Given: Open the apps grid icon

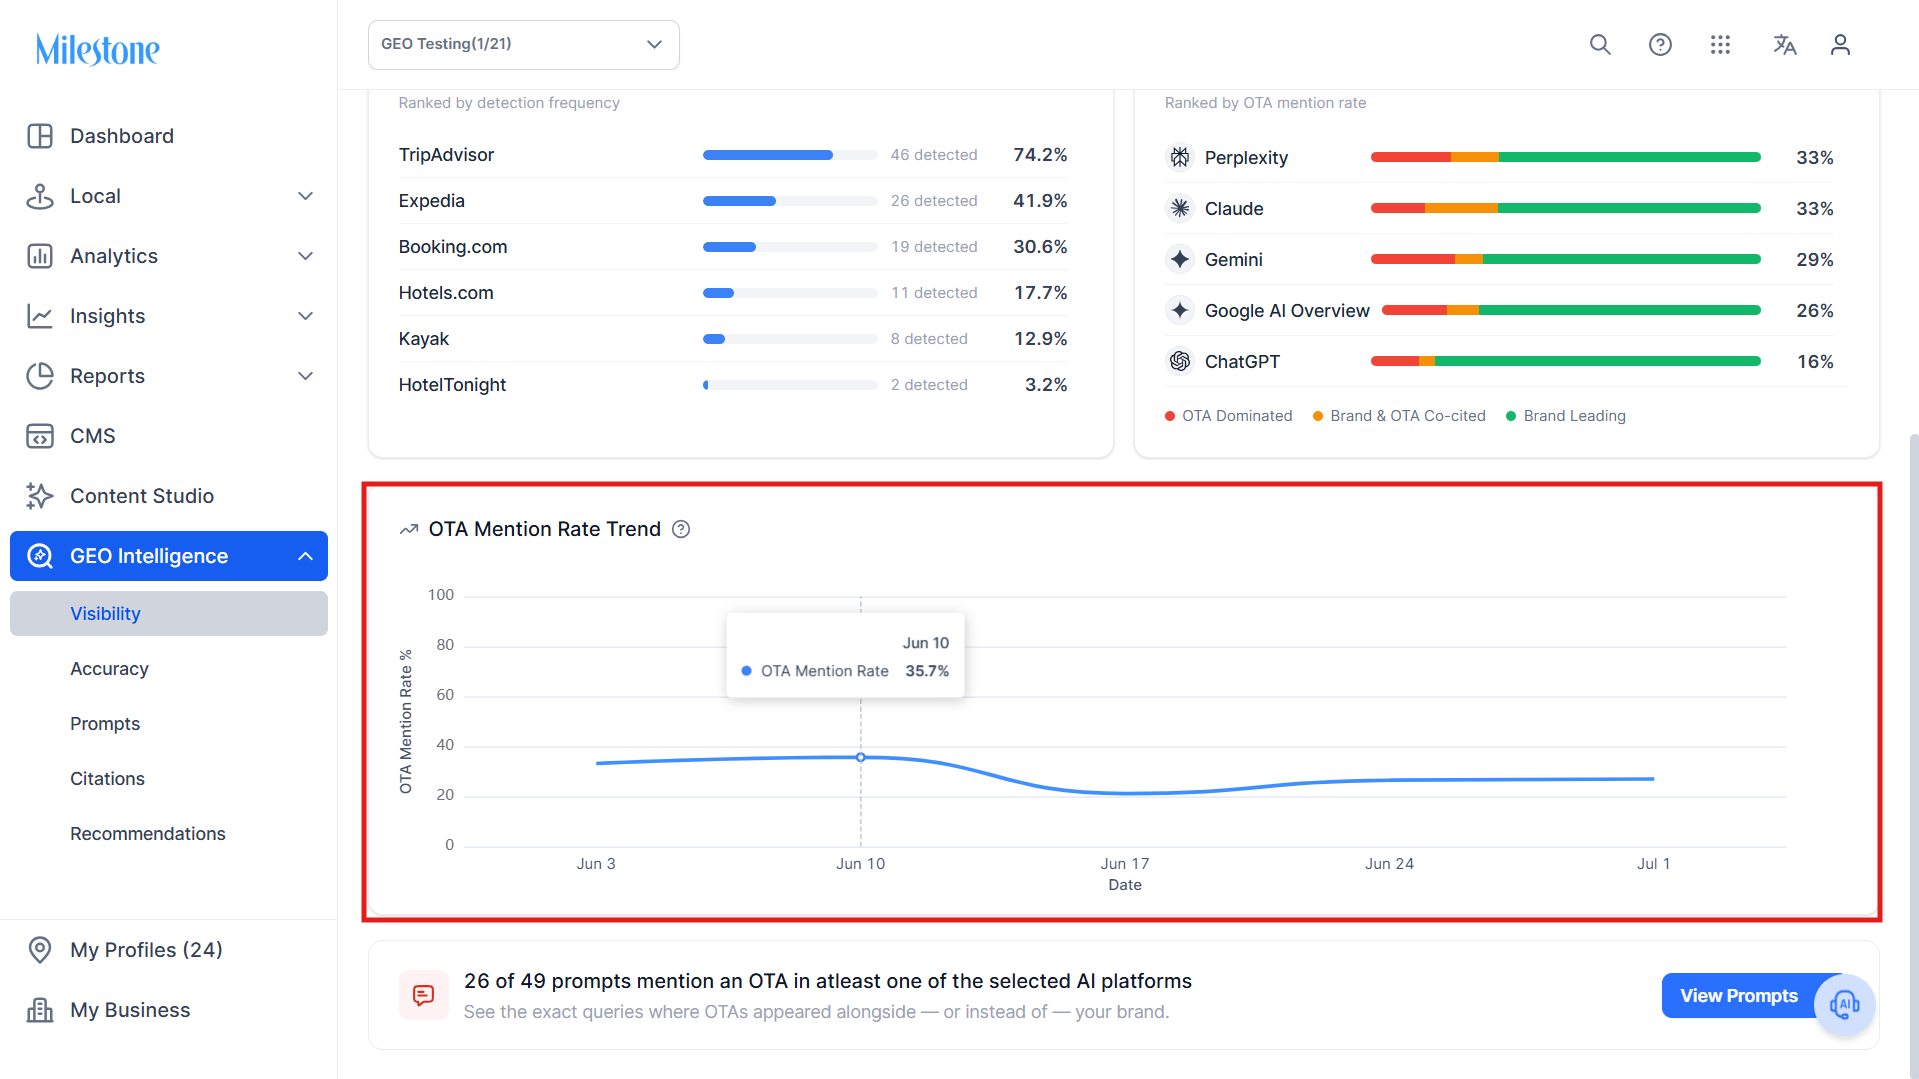Looking at the screenshot, I should click(1720, 45).
